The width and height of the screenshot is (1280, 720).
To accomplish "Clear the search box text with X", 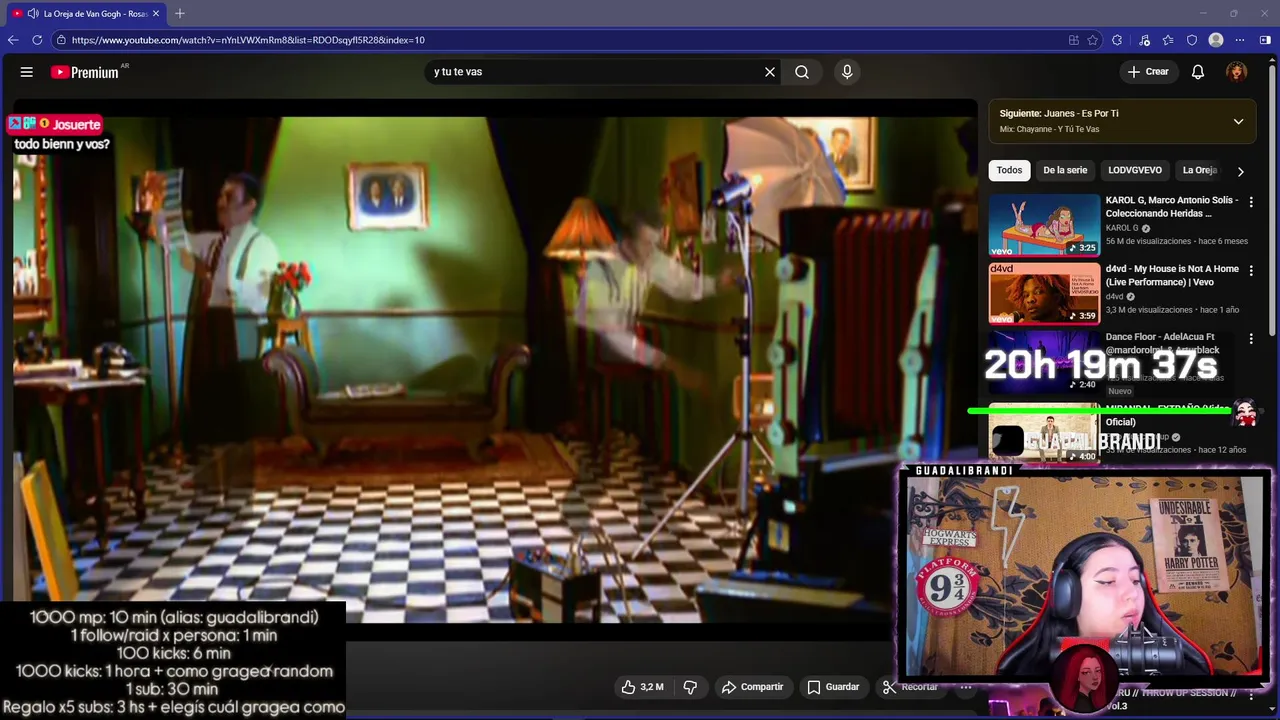I will pyautogui.click(x=770, y=72).
